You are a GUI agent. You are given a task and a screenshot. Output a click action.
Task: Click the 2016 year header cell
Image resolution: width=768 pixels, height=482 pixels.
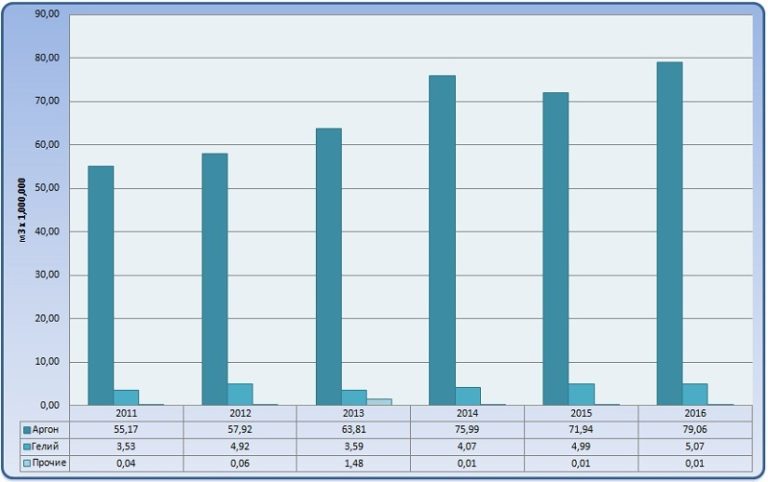pyautogui.click(x=695, y=413)
